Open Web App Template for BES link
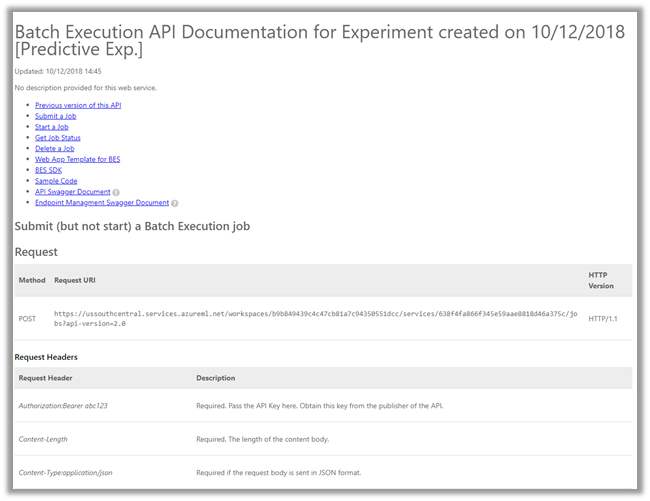This screenshot has height=501, width=650. [77, 160]
